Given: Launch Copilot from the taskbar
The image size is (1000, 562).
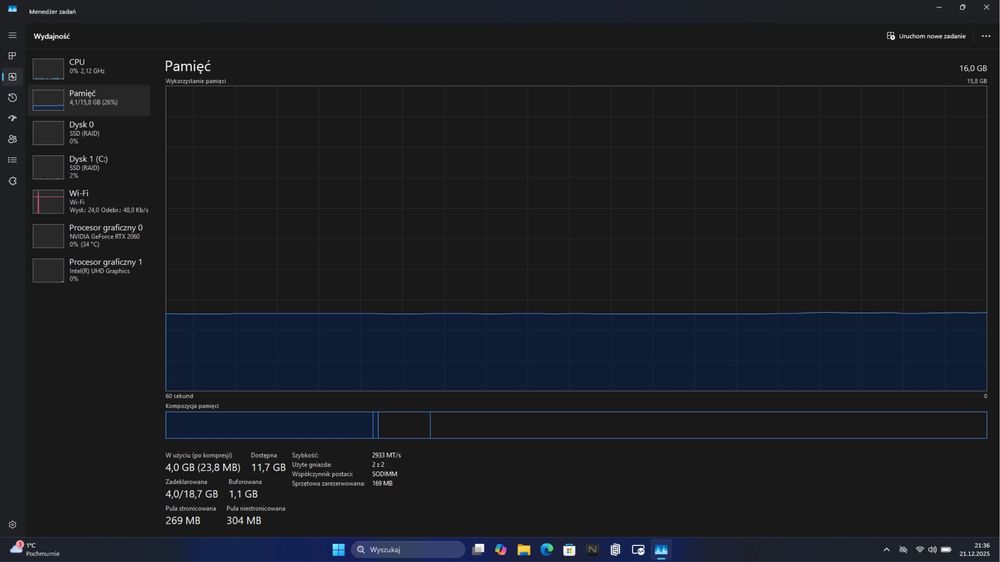Looking at the screenshot, I should tap(501, 549).
